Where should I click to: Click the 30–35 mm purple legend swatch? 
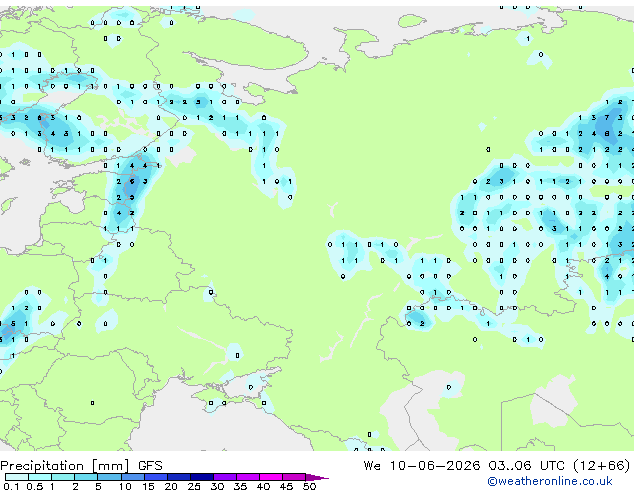click(224, 477)
